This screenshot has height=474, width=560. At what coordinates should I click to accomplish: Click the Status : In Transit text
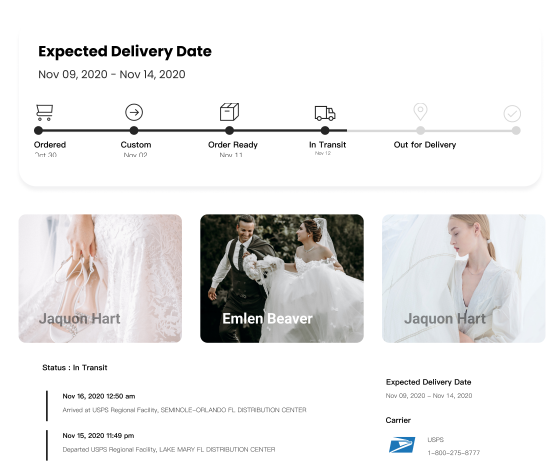click(75, 368)
